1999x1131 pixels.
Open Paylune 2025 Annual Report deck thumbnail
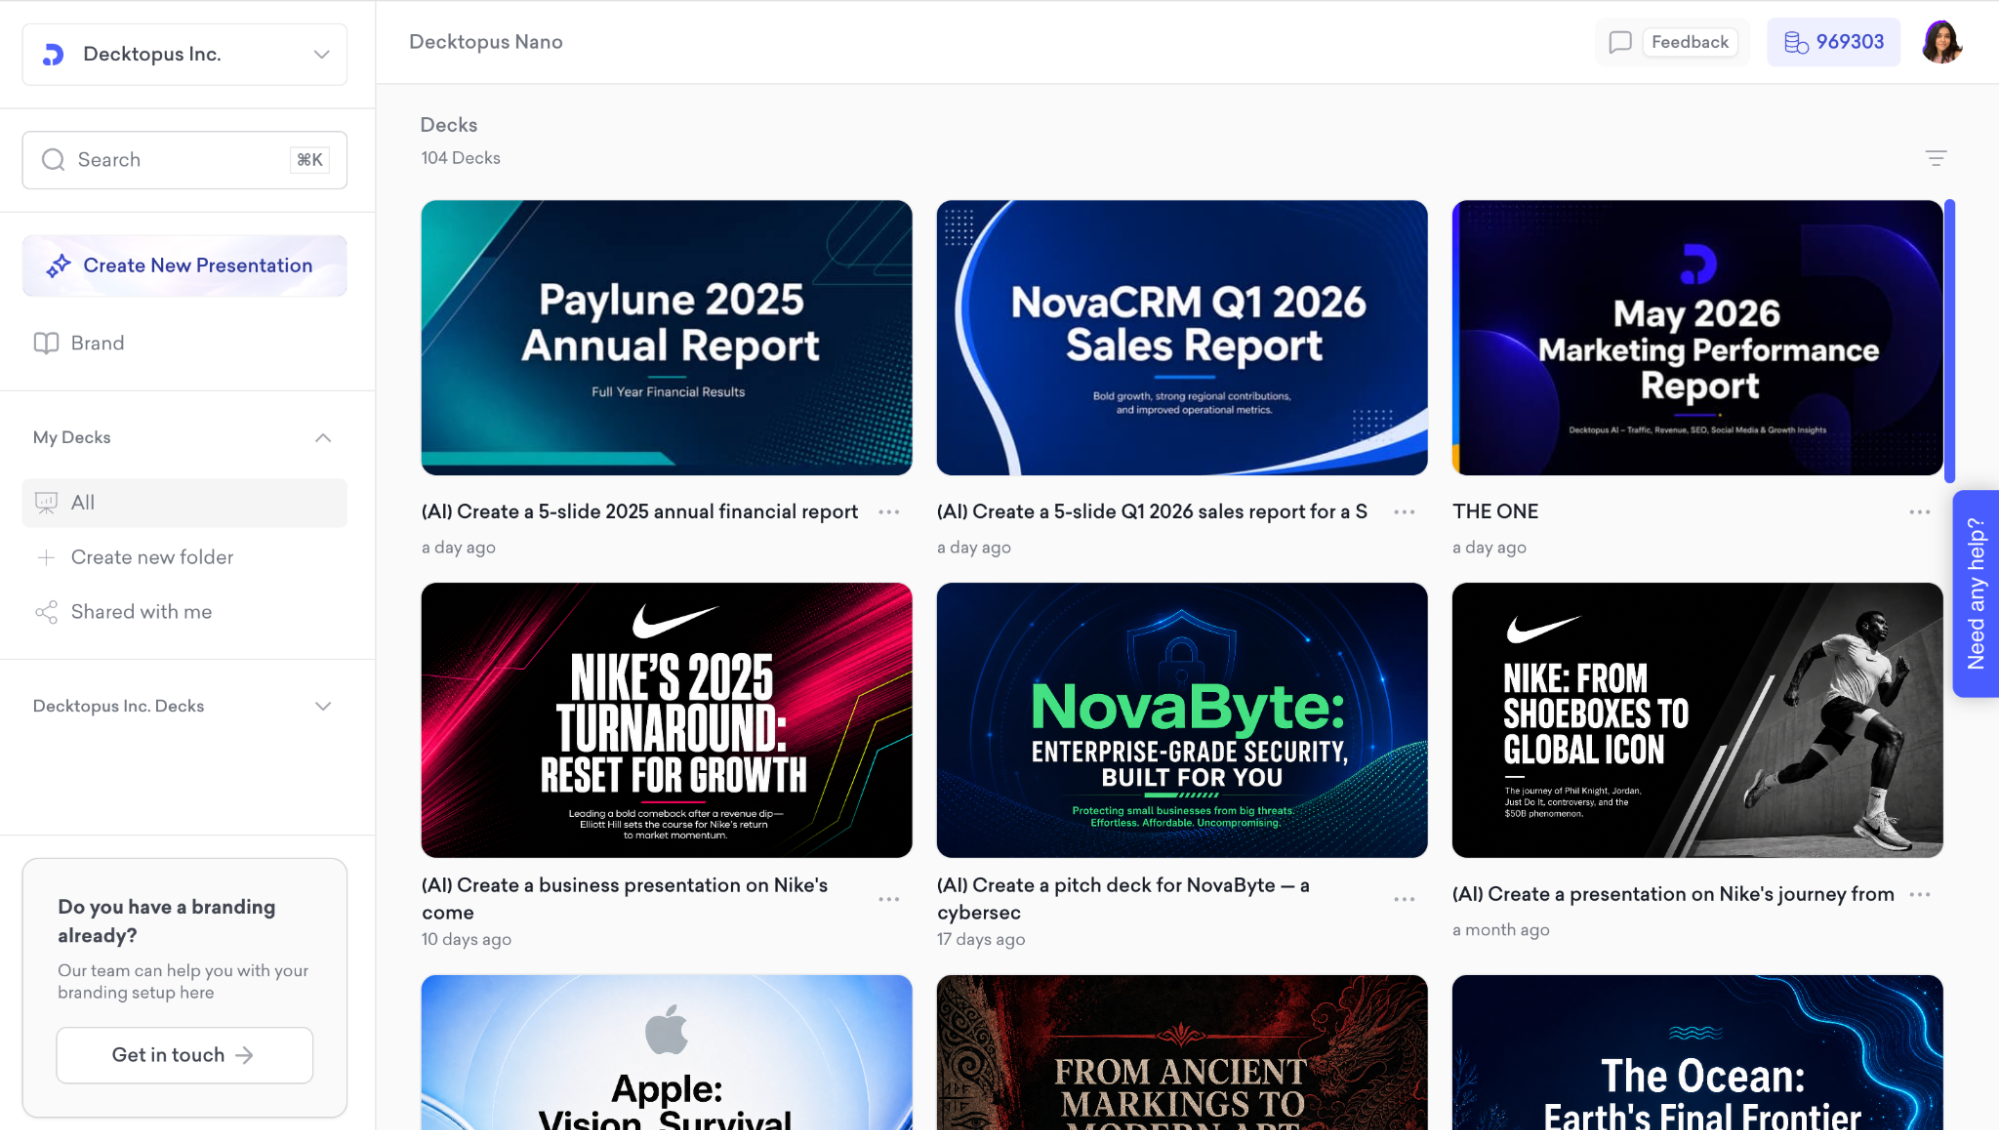click(667, 338)
